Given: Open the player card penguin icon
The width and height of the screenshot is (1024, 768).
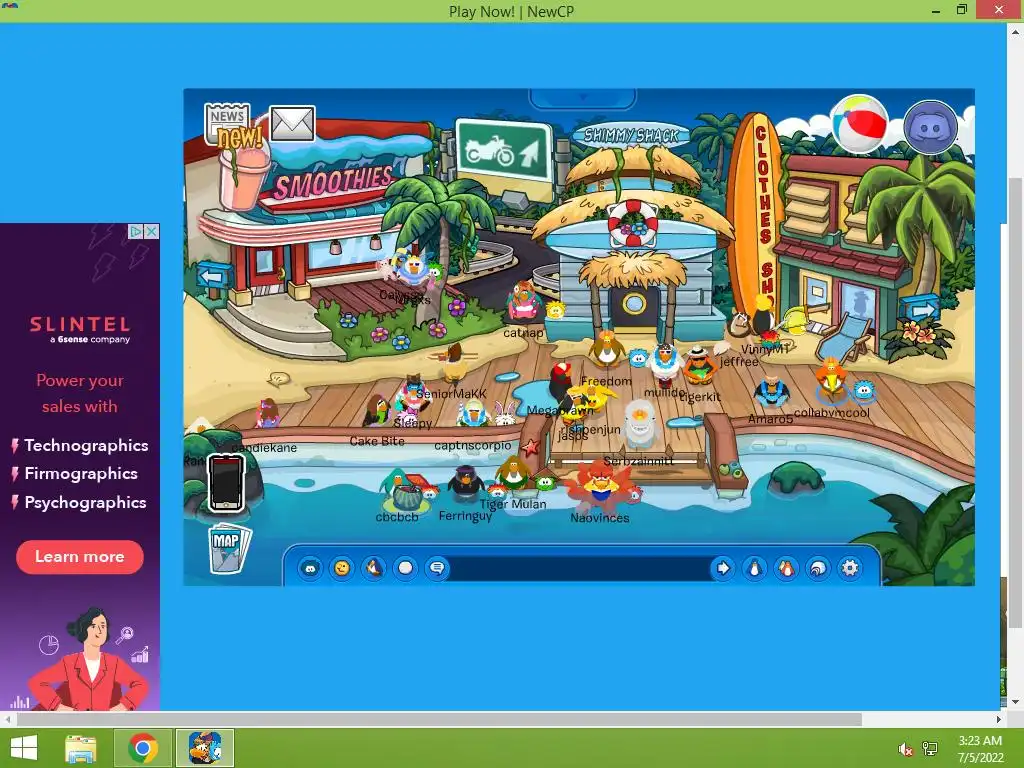Looking at the screenshot, I should (x=754, y=568).
